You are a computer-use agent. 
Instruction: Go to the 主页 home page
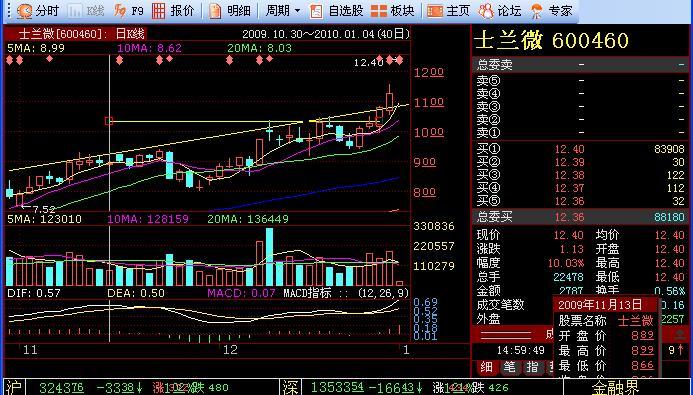click(448, 11)
